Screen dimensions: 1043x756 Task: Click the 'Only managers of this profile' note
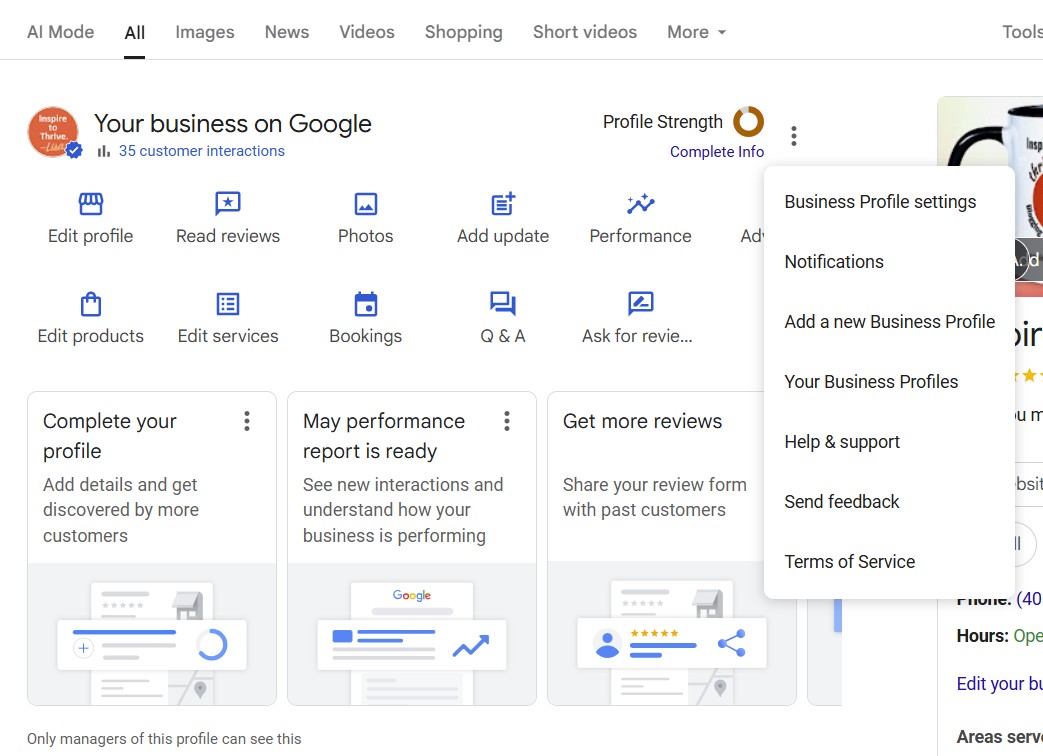pos(164,739)
